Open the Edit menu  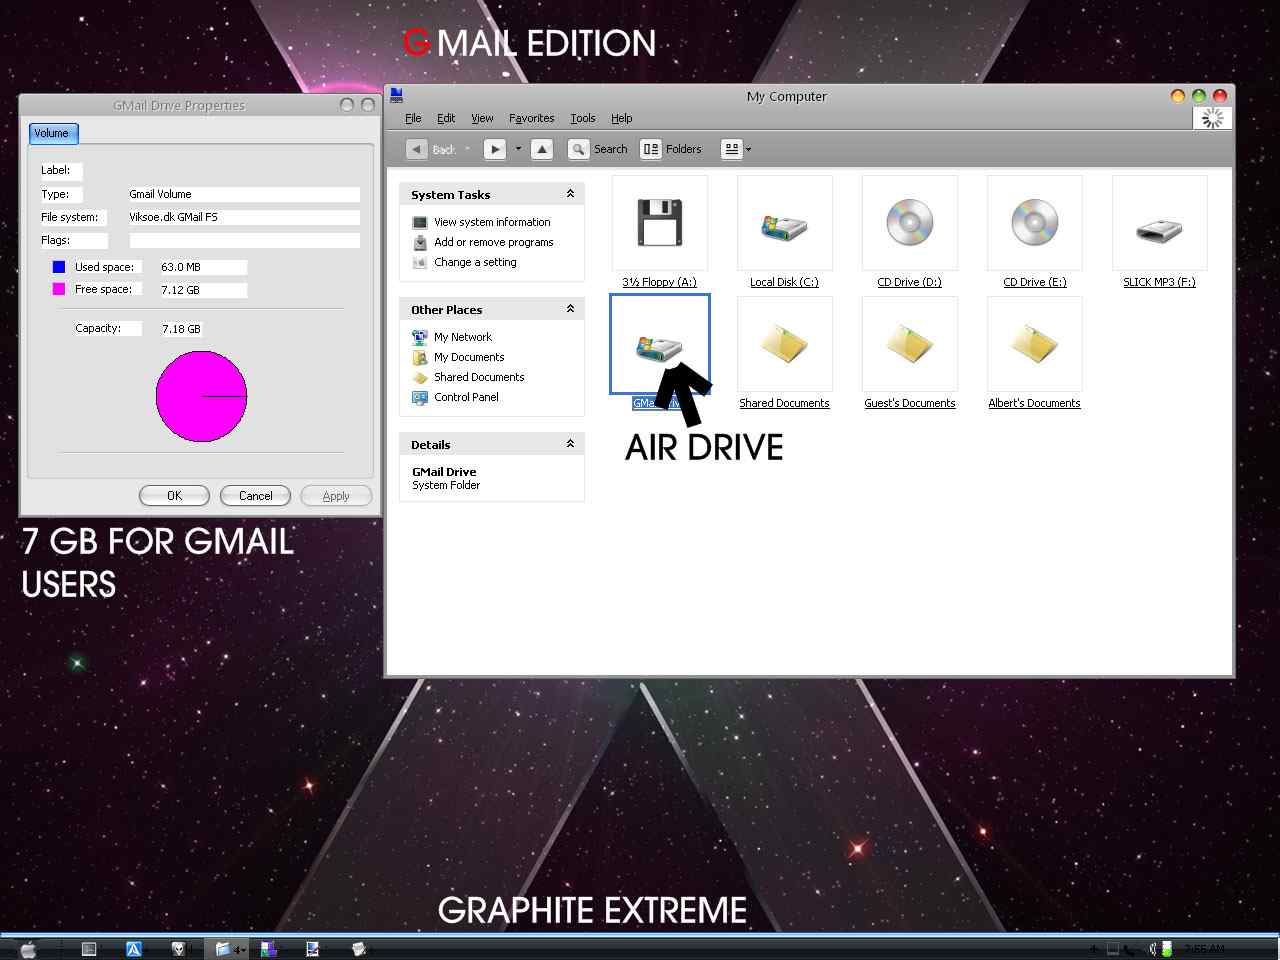tap(446, 118)
